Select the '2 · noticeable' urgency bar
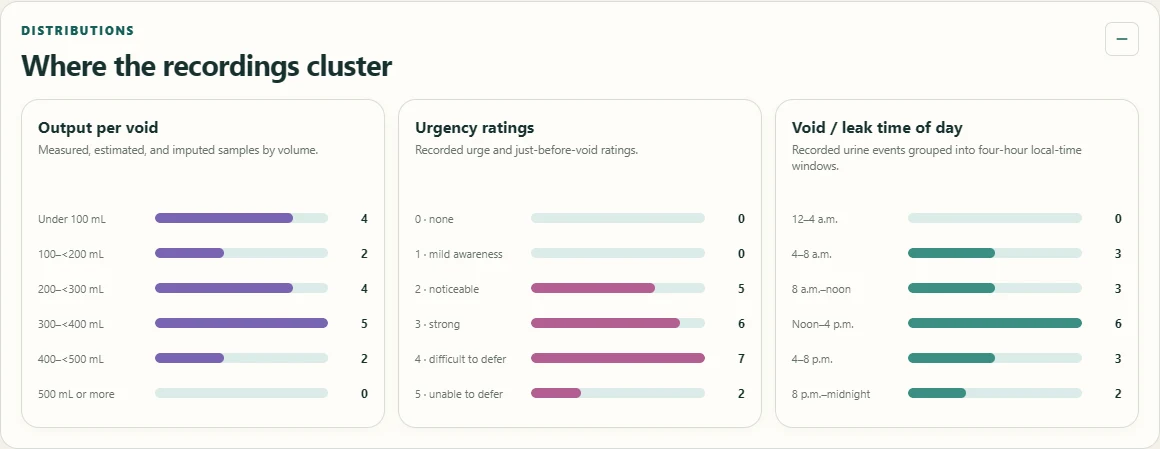This screenshot has height=449, width=1160. pos(618,288)
